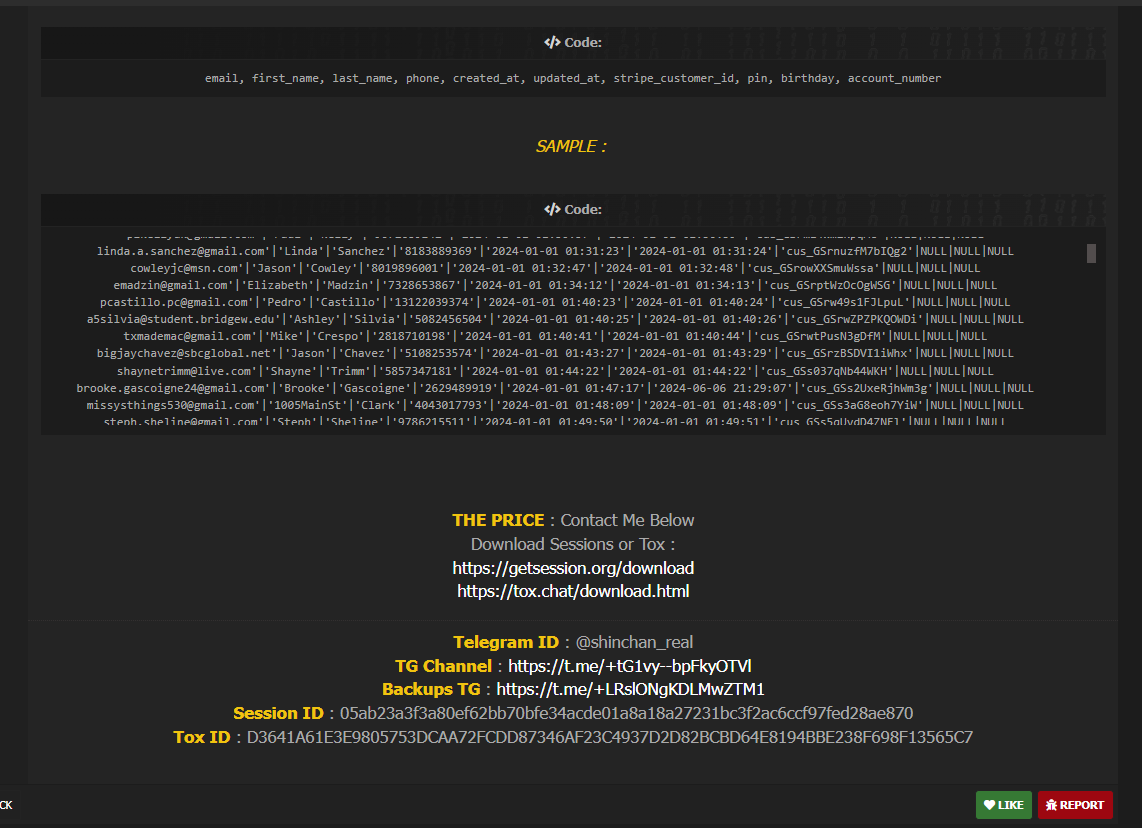Click the Code label above the sample block
1142x828 pixels.
(583, 210)
